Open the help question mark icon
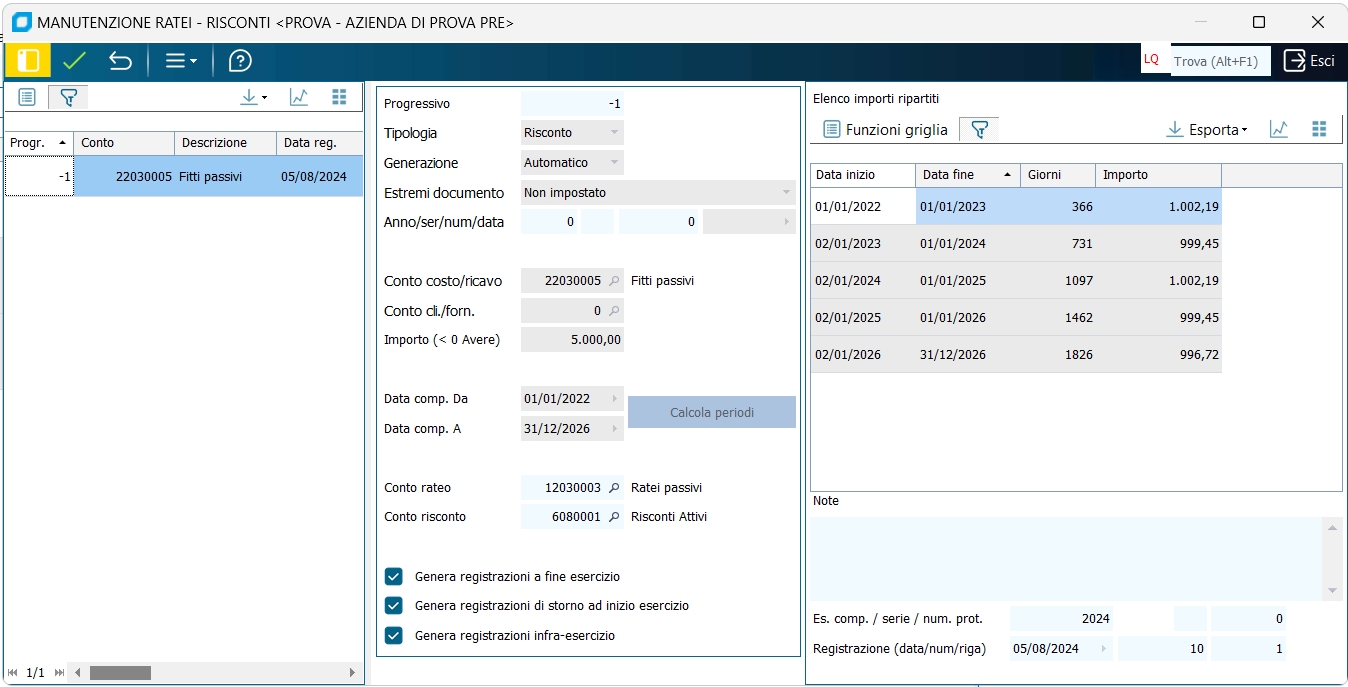Screen dimensions: 1348x687 pyautogui.click(x=240, y=61)
